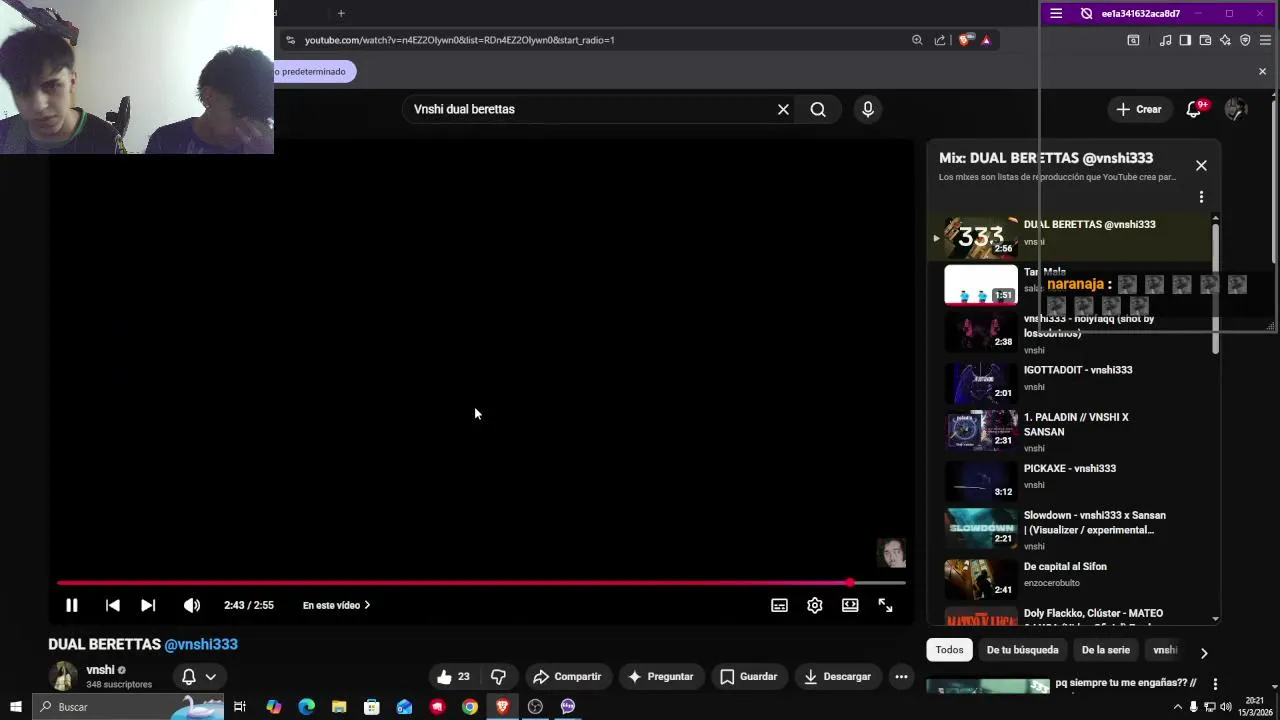Play 'PICKAXE - vnshi333' from the playlist
The image size is (1280, 720).
[x=1070, y=479]
